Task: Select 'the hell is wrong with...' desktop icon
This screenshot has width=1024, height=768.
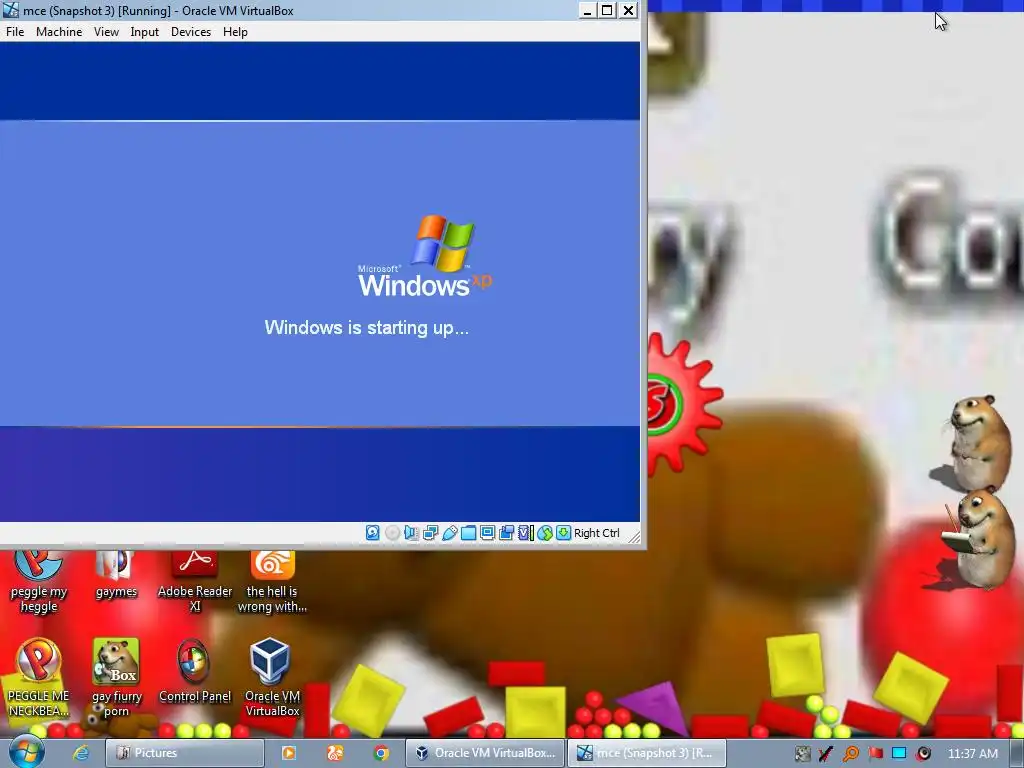Action: pos(272,581)
